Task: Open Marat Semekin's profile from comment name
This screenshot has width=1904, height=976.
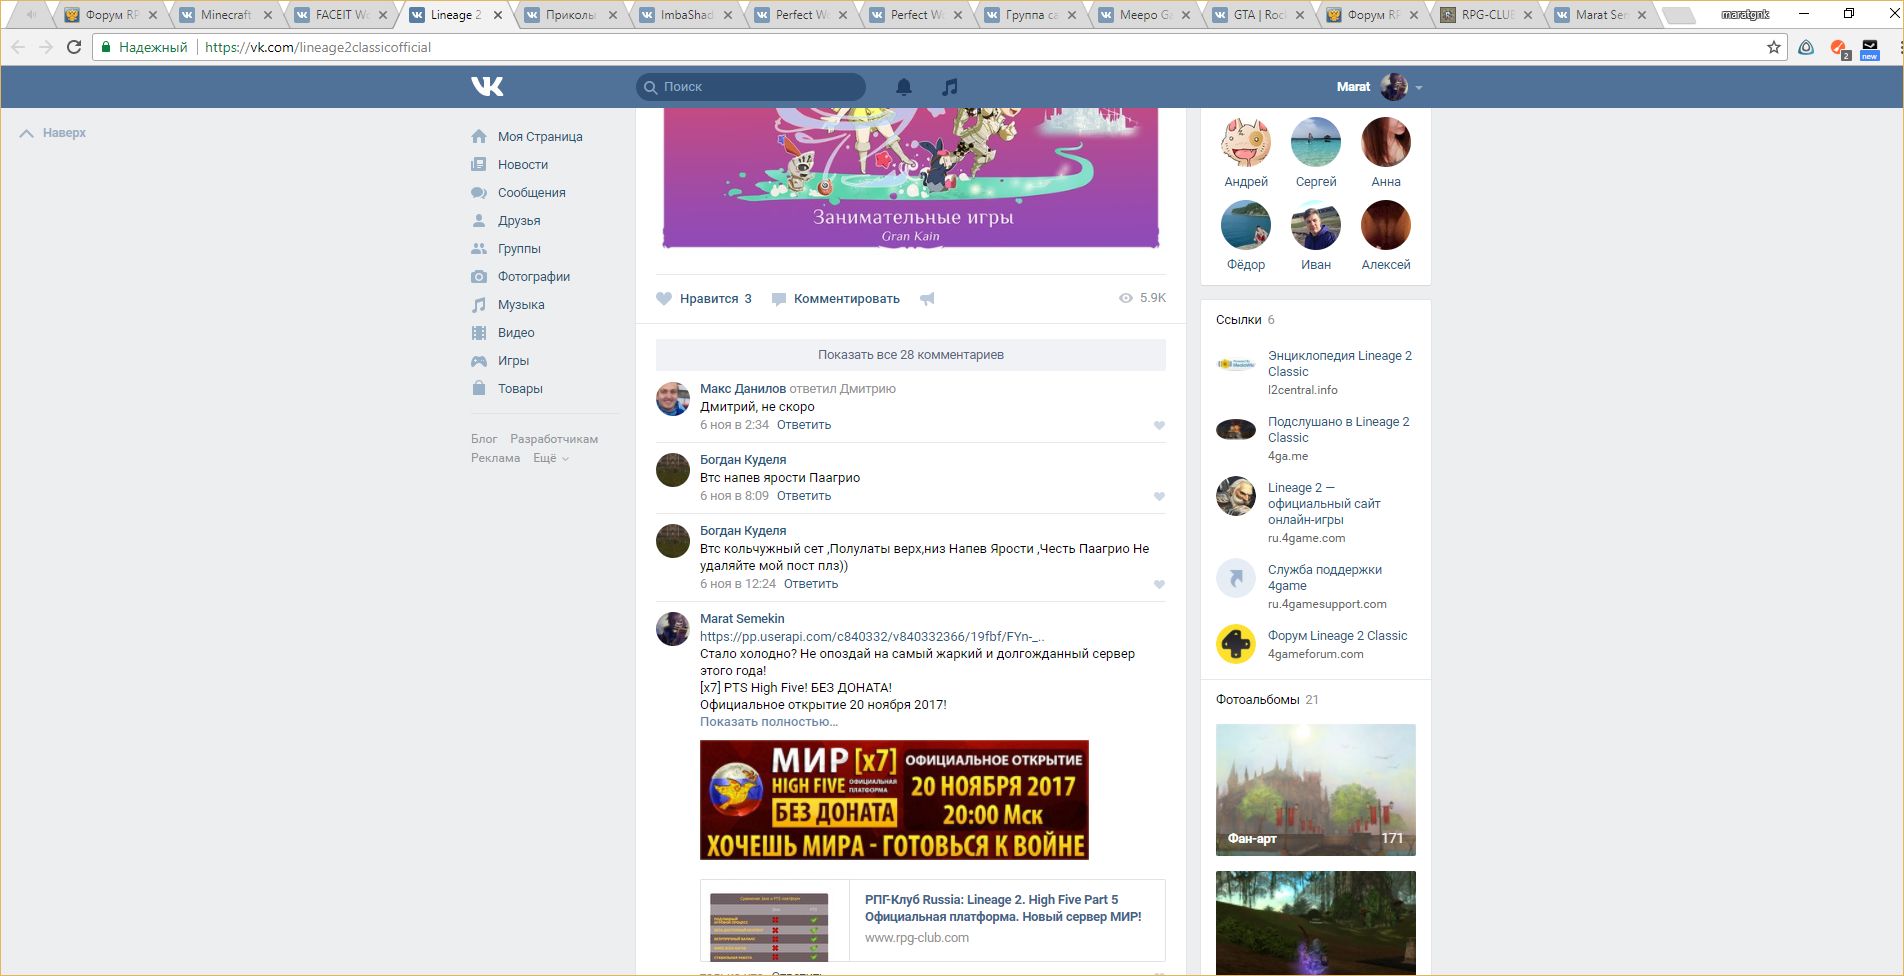Action: tap(742, 619)
